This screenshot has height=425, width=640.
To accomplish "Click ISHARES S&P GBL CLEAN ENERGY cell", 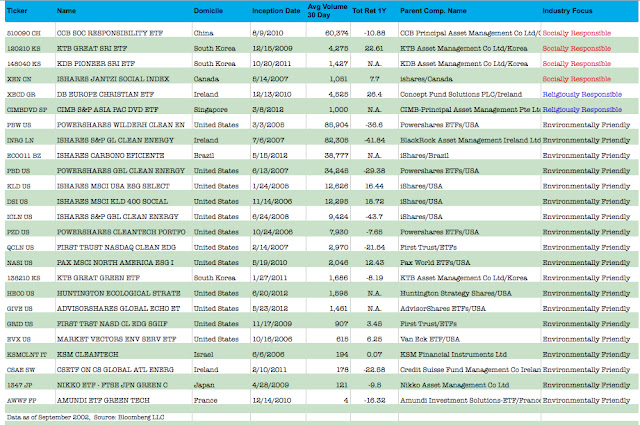I will [x=118, y=217].
